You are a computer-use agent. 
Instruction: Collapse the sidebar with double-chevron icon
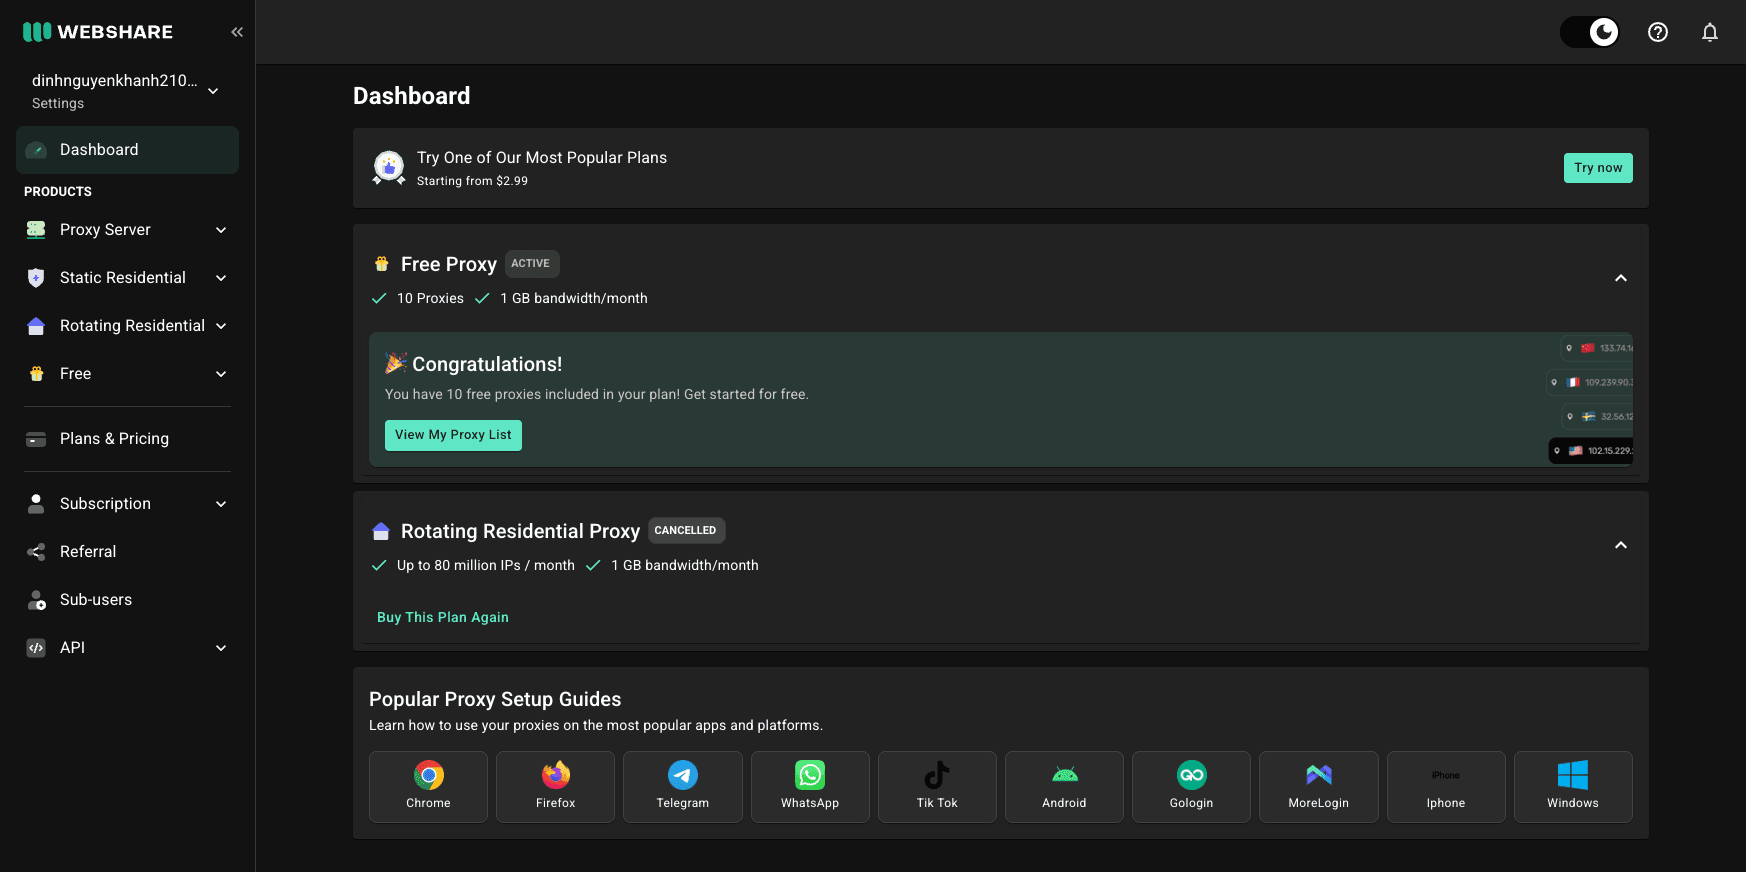pos(237,32)
